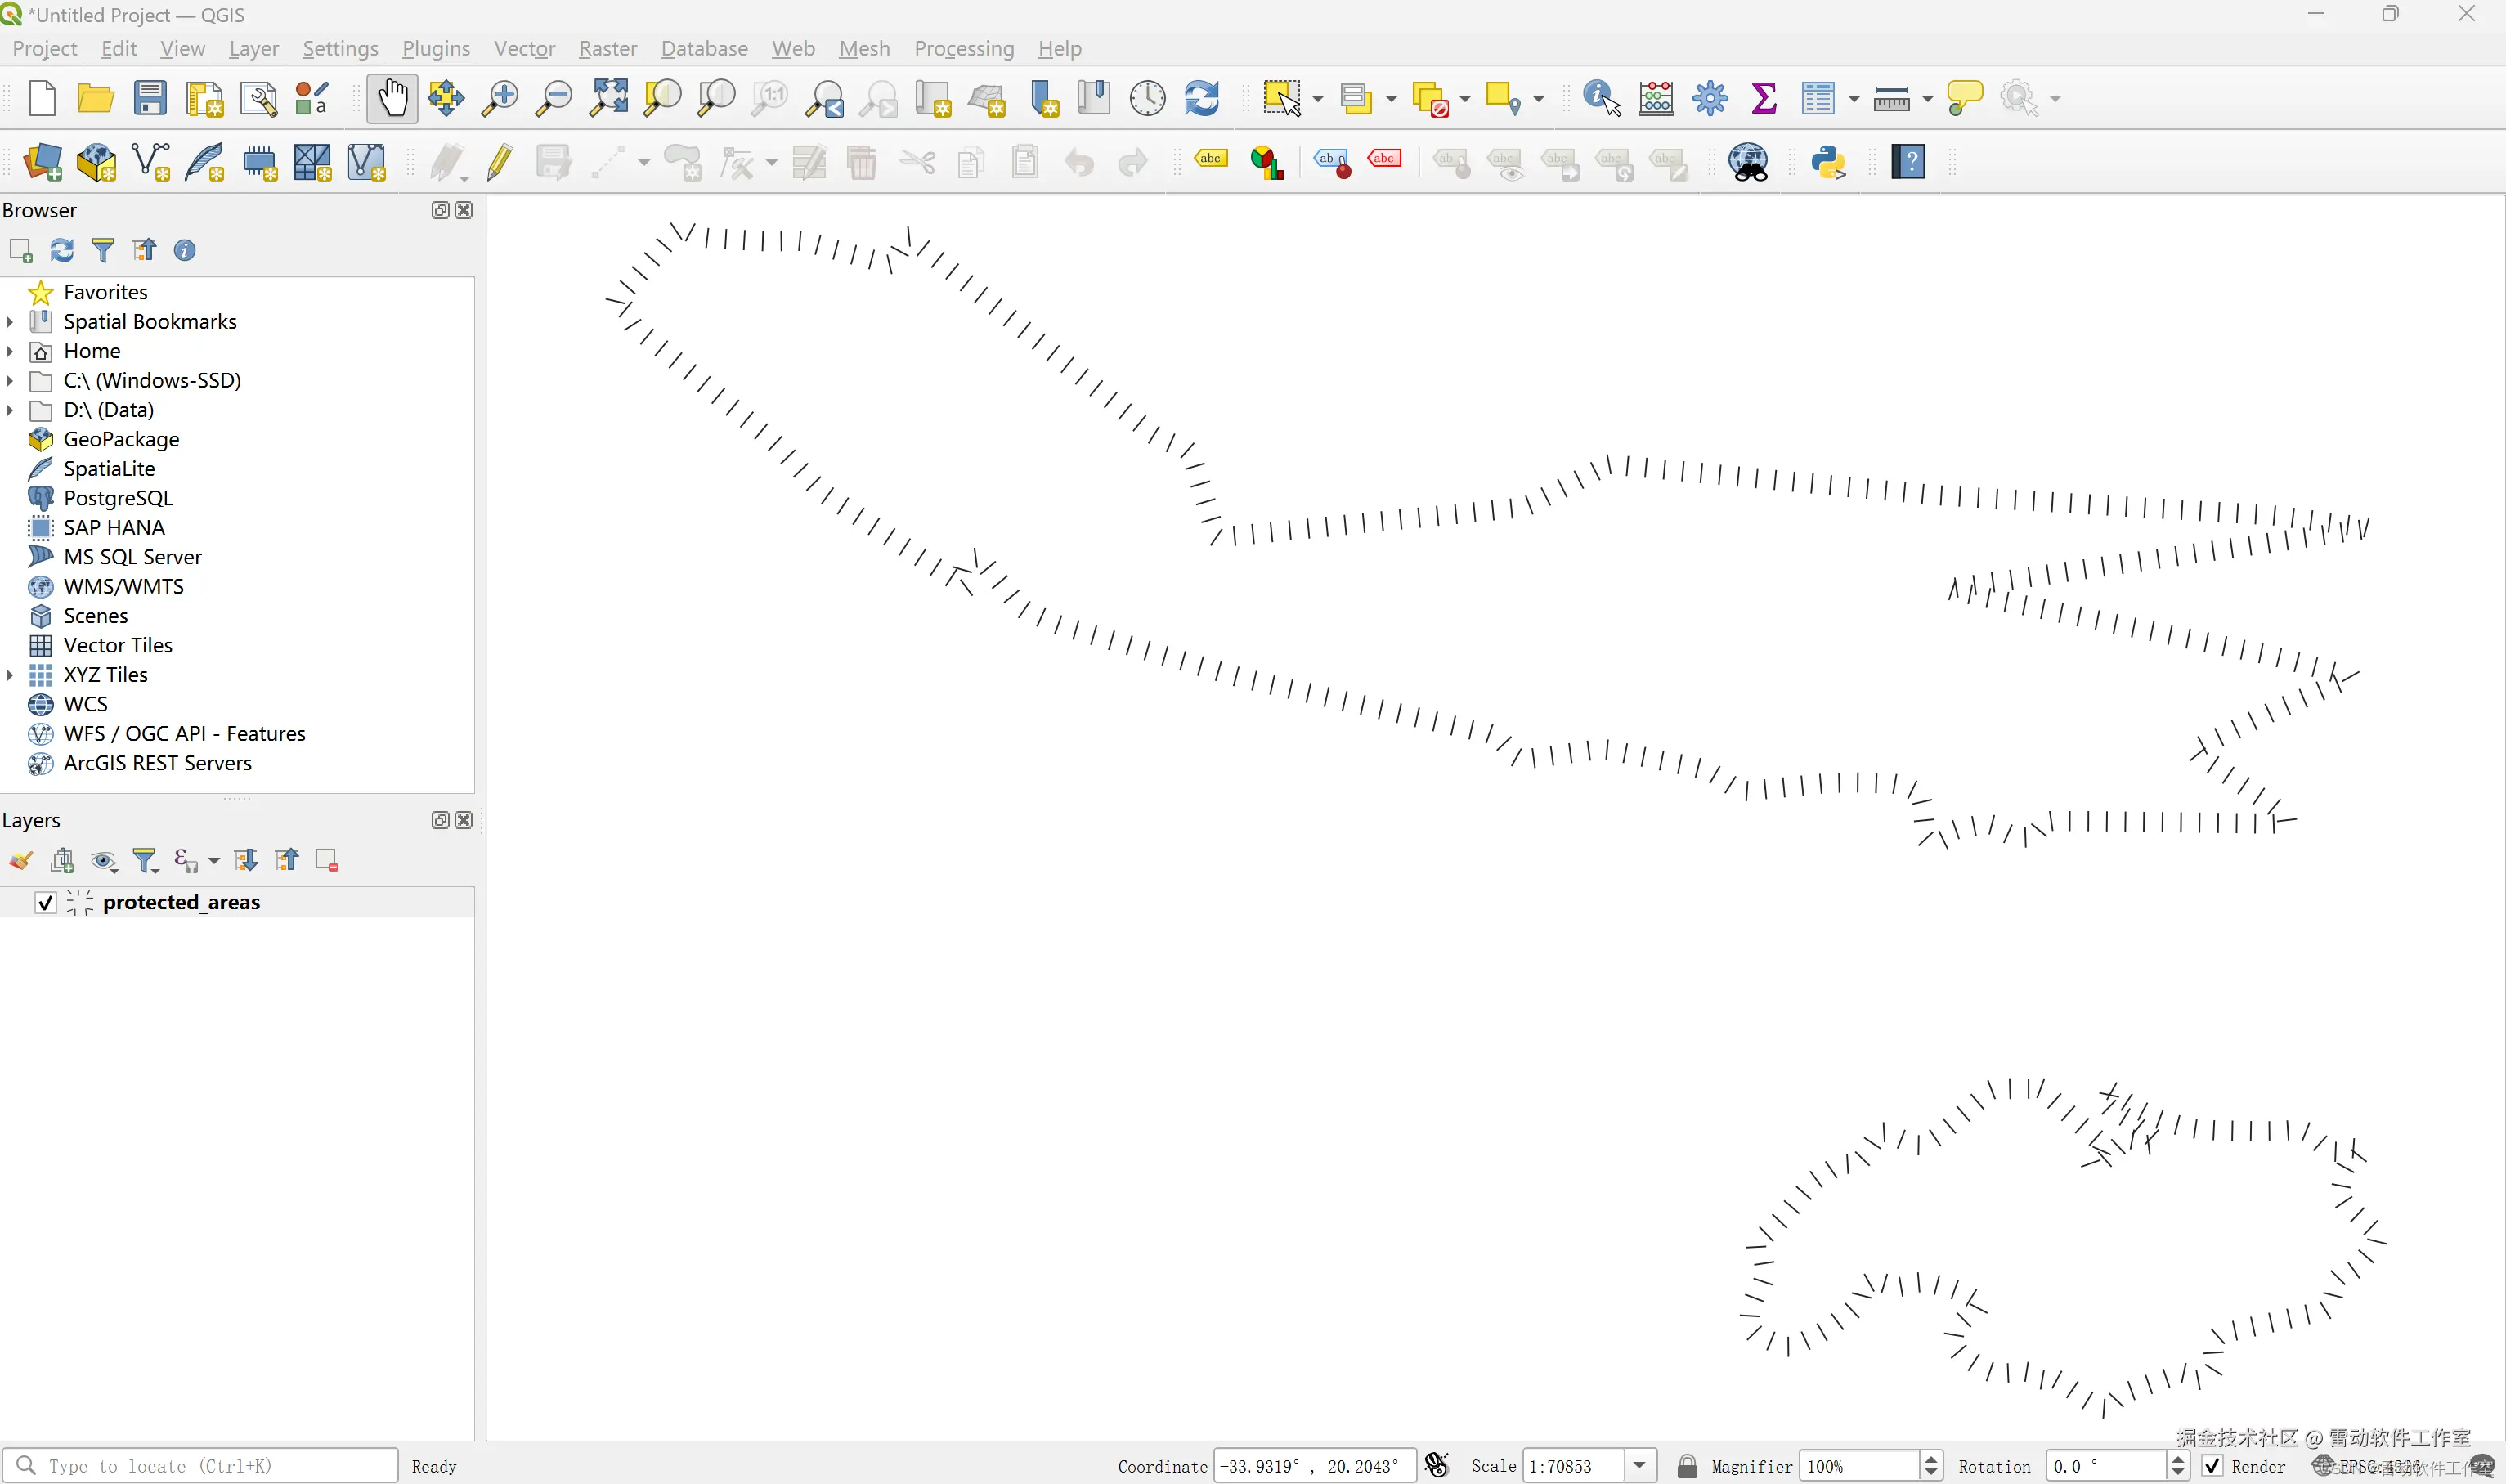Select the Pan Map hand tool
The image size is (2506, 1484).
[x=391, y=99]
